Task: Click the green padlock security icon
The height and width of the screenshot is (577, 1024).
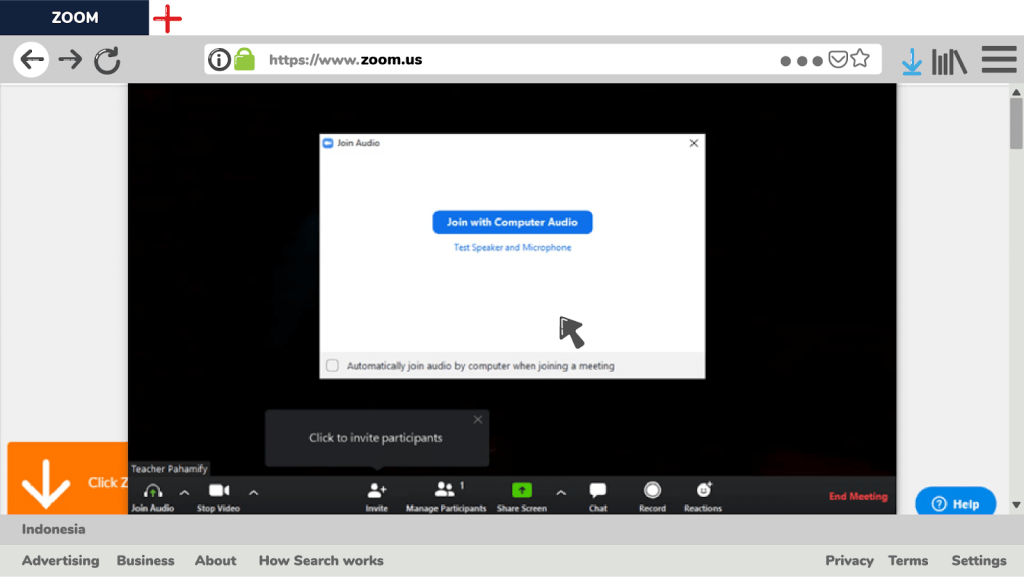Action: point(244,59)
